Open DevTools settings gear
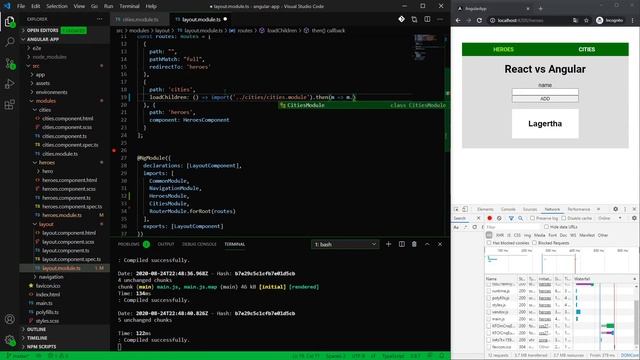640x360 pixels. click(x=615, y=209)
